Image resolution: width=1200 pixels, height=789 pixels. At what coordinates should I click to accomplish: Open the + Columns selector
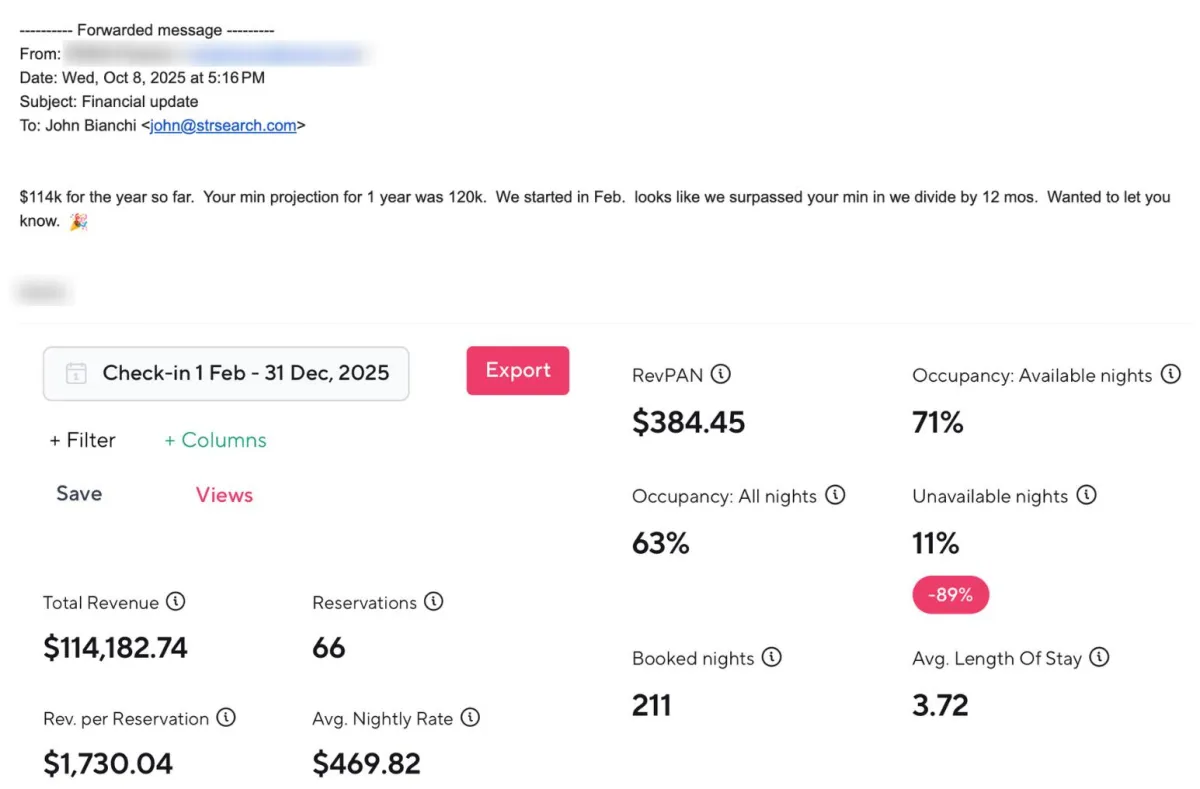(x=215, y=440)
